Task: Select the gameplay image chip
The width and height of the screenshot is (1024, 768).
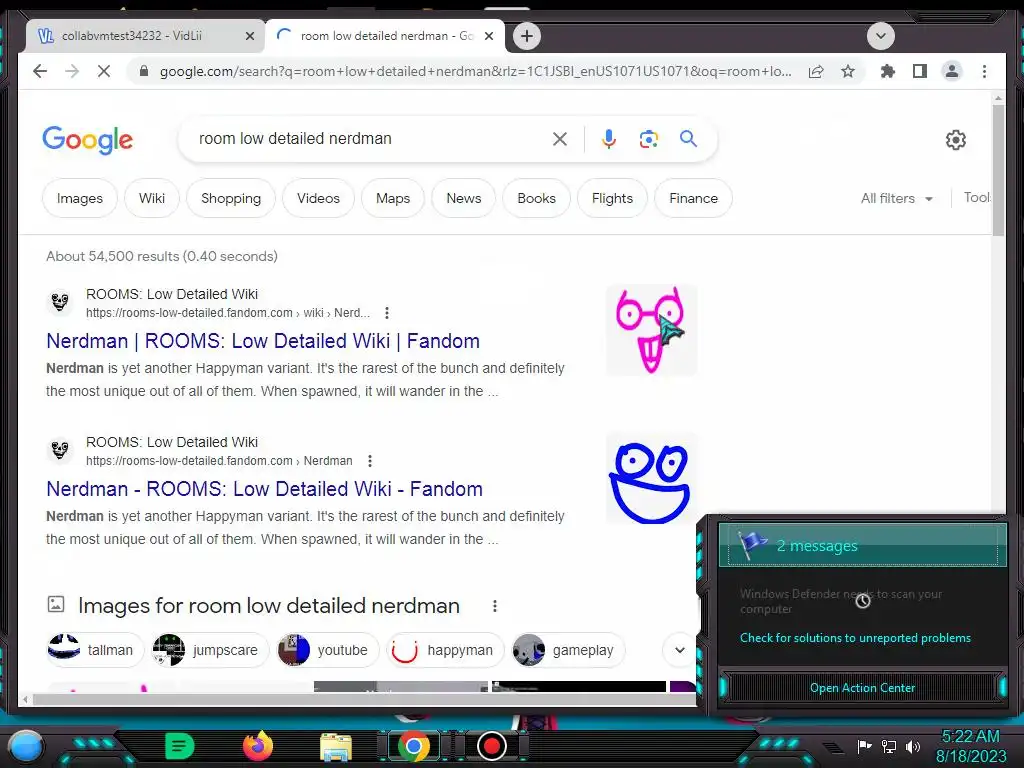Action: [568, 650]
